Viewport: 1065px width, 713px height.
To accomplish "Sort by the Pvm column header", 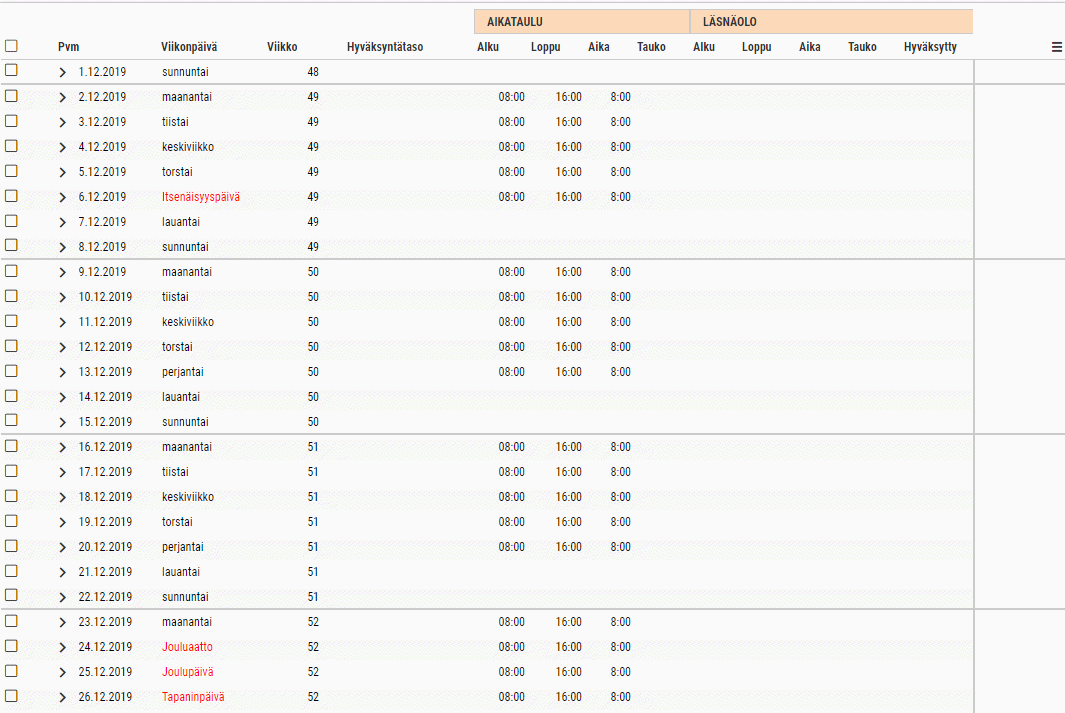I will tap(69, 47).
